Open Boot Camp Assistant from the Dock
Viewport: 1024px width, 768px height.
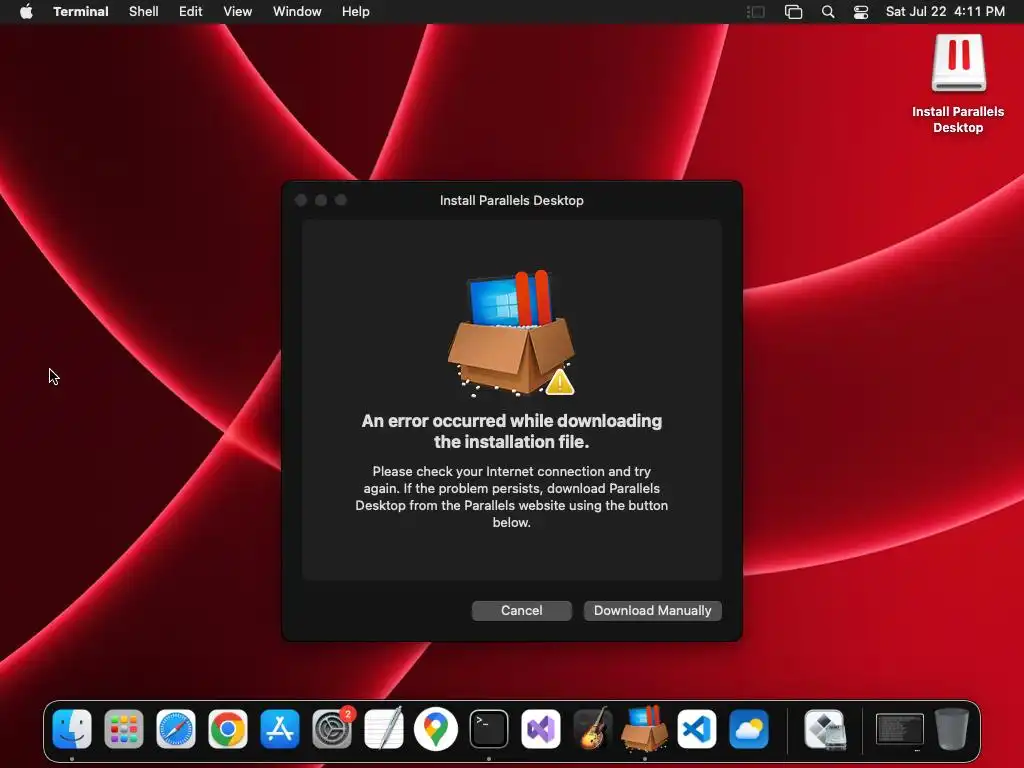[825, 729]
